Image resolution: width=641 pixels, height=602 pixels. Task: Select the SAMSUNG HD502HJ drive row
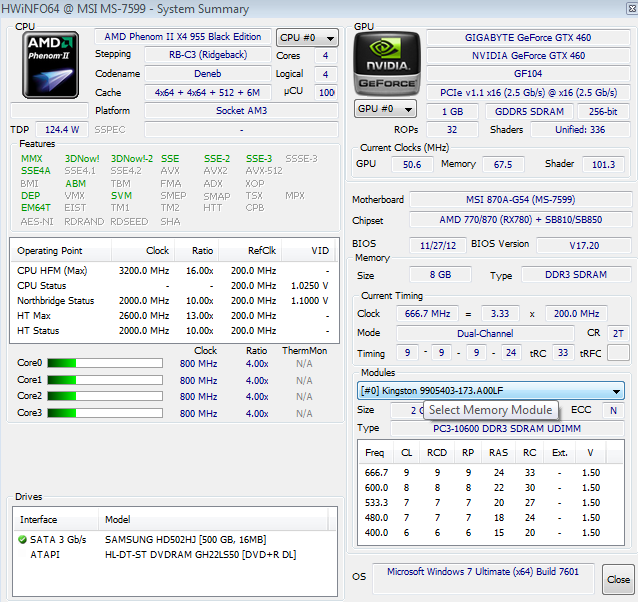pyautogui.click(x=175, y=539)
